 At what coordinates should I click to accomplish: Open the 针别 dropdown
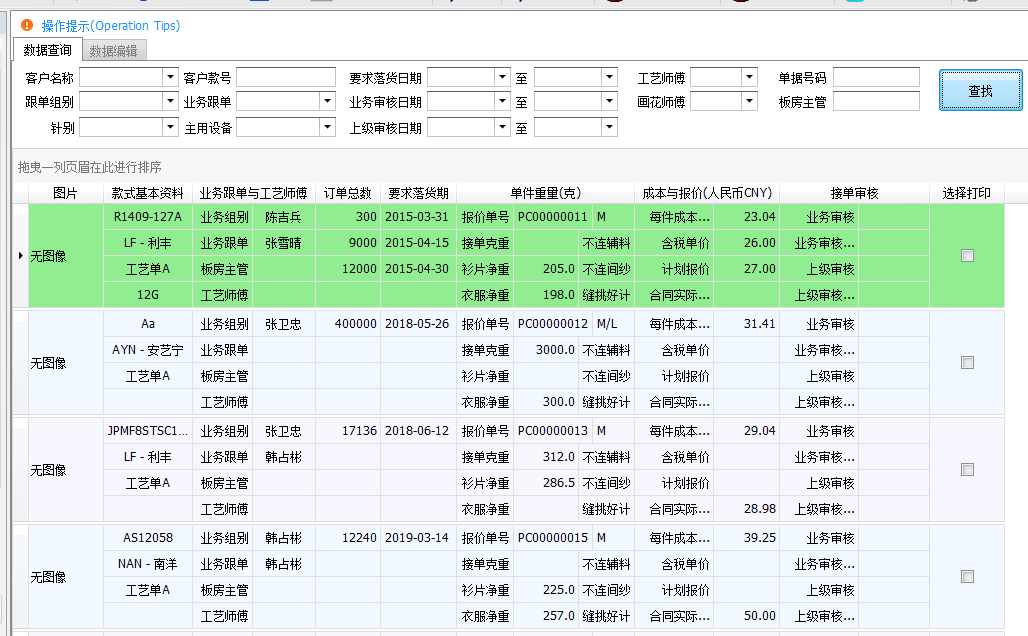tap(170, 127)
